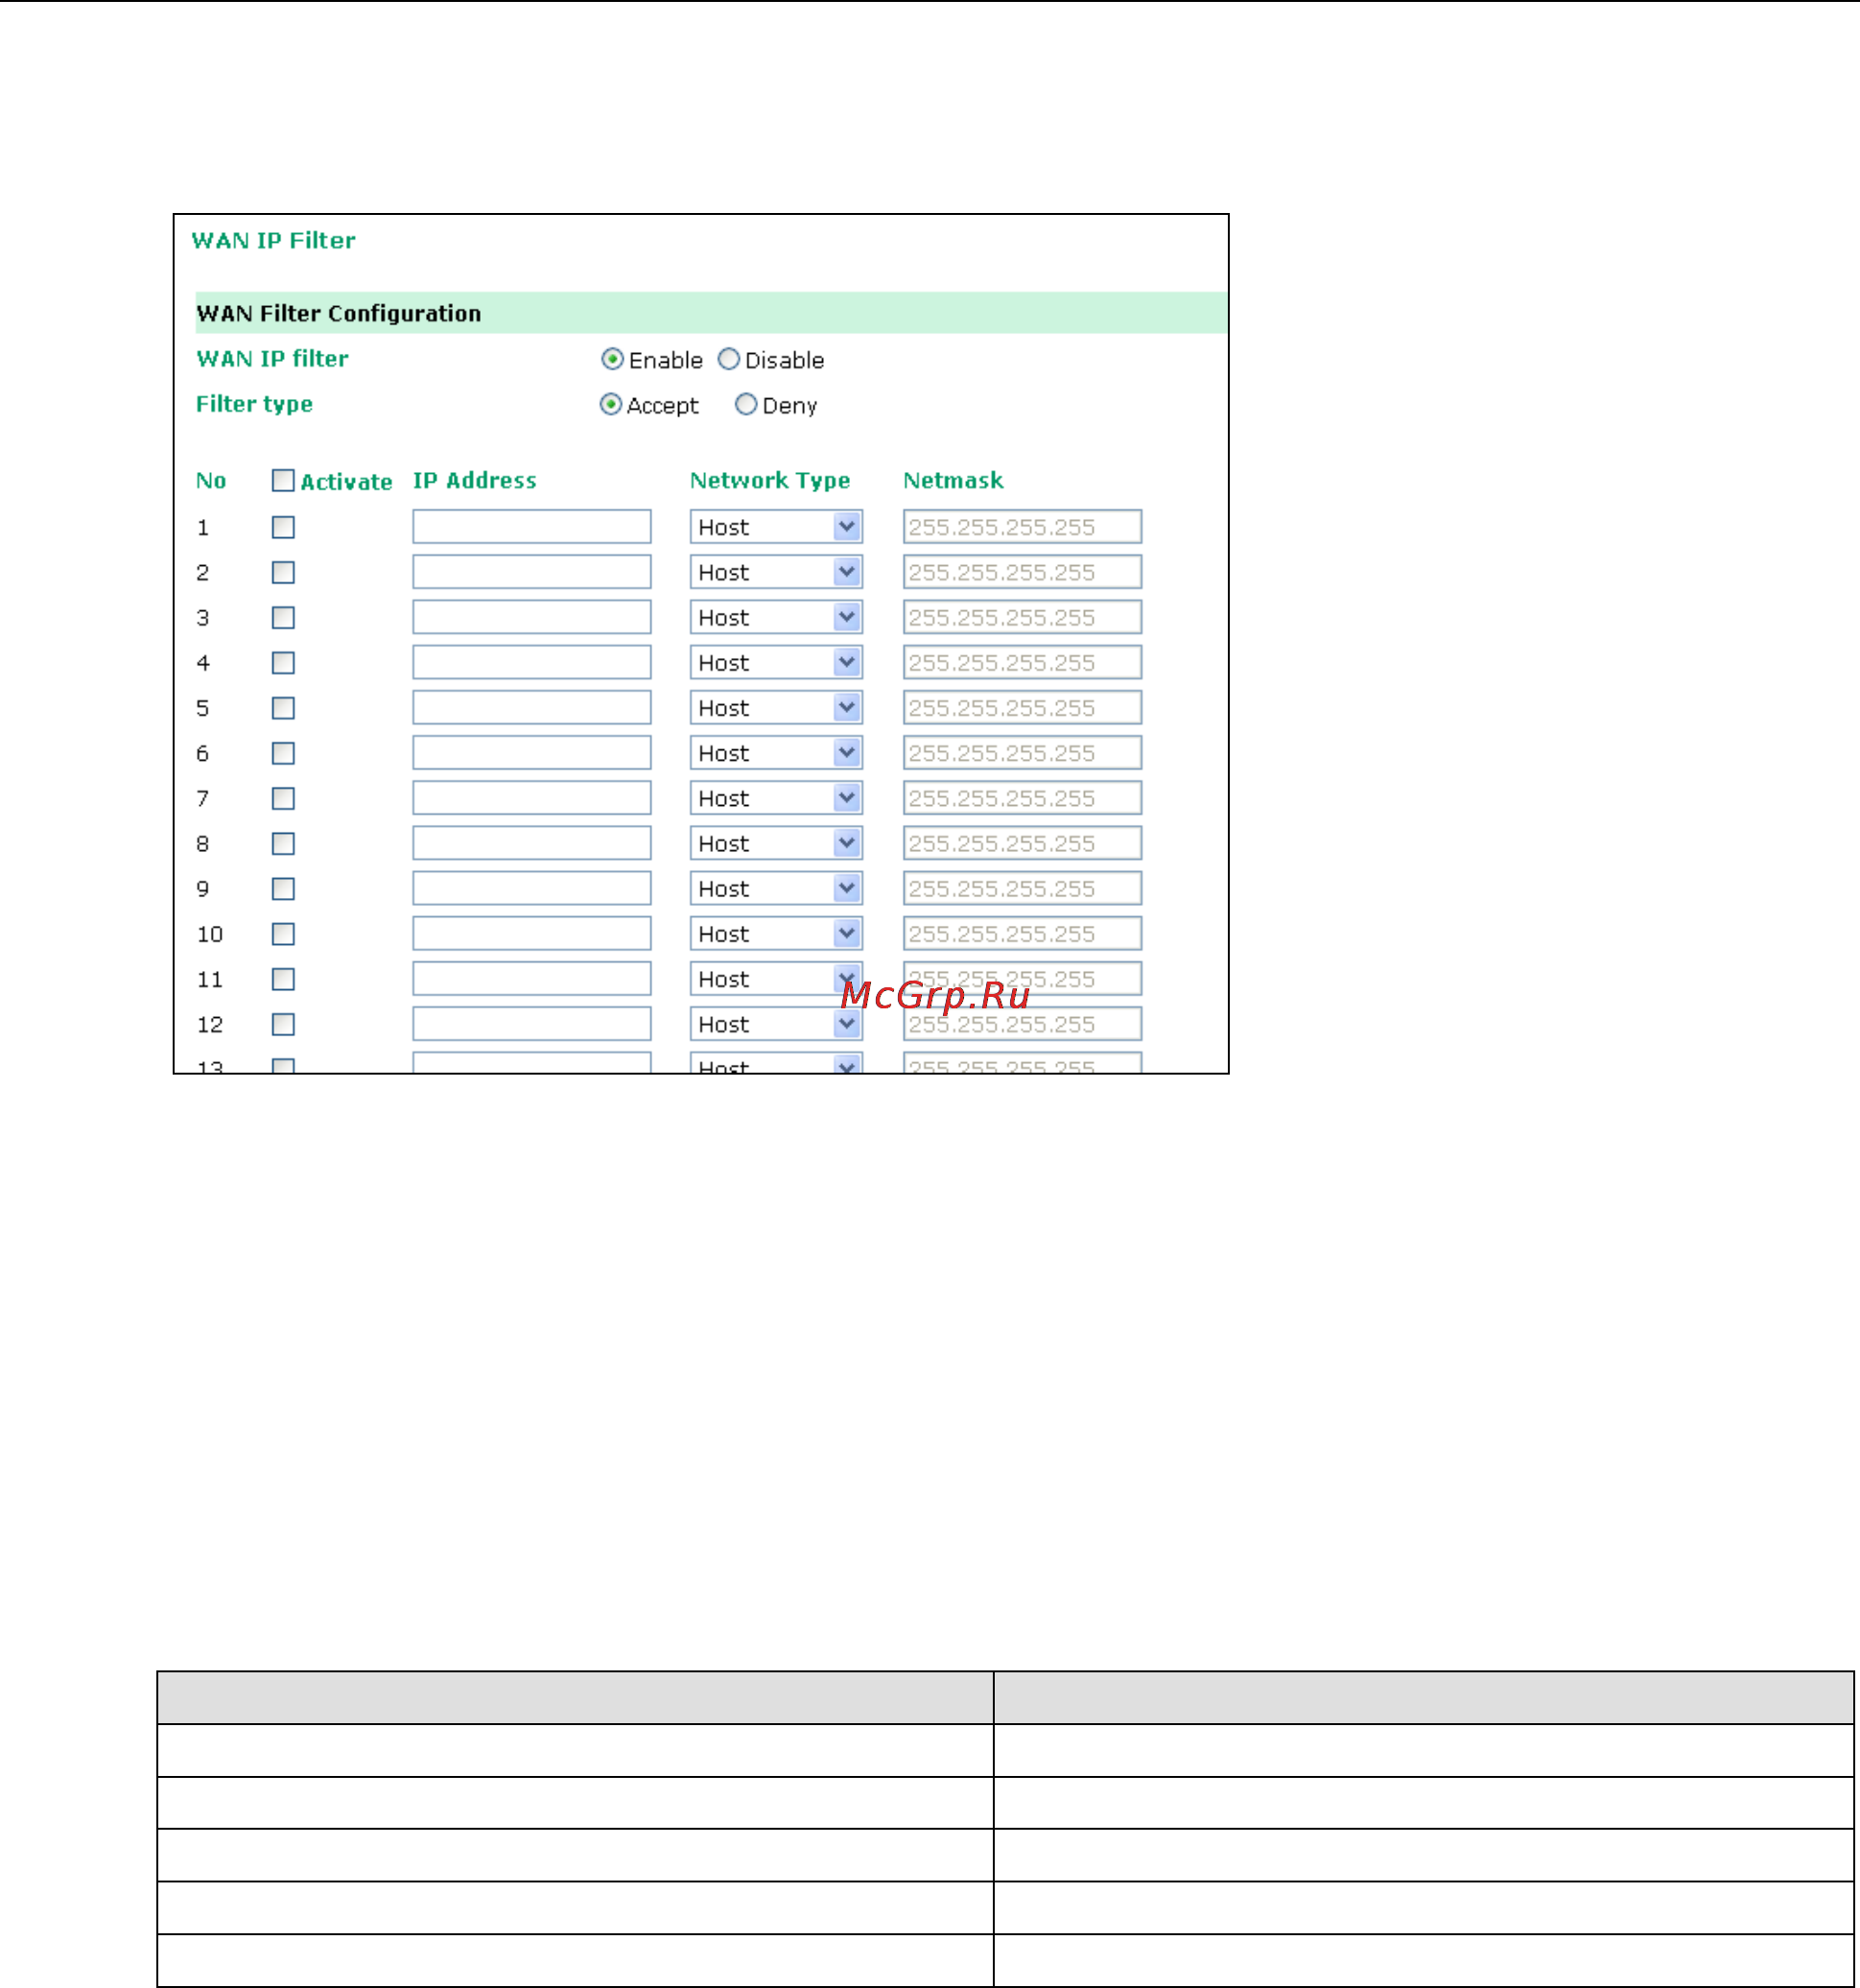Click the IP Address field in row 2

(532, 572)
